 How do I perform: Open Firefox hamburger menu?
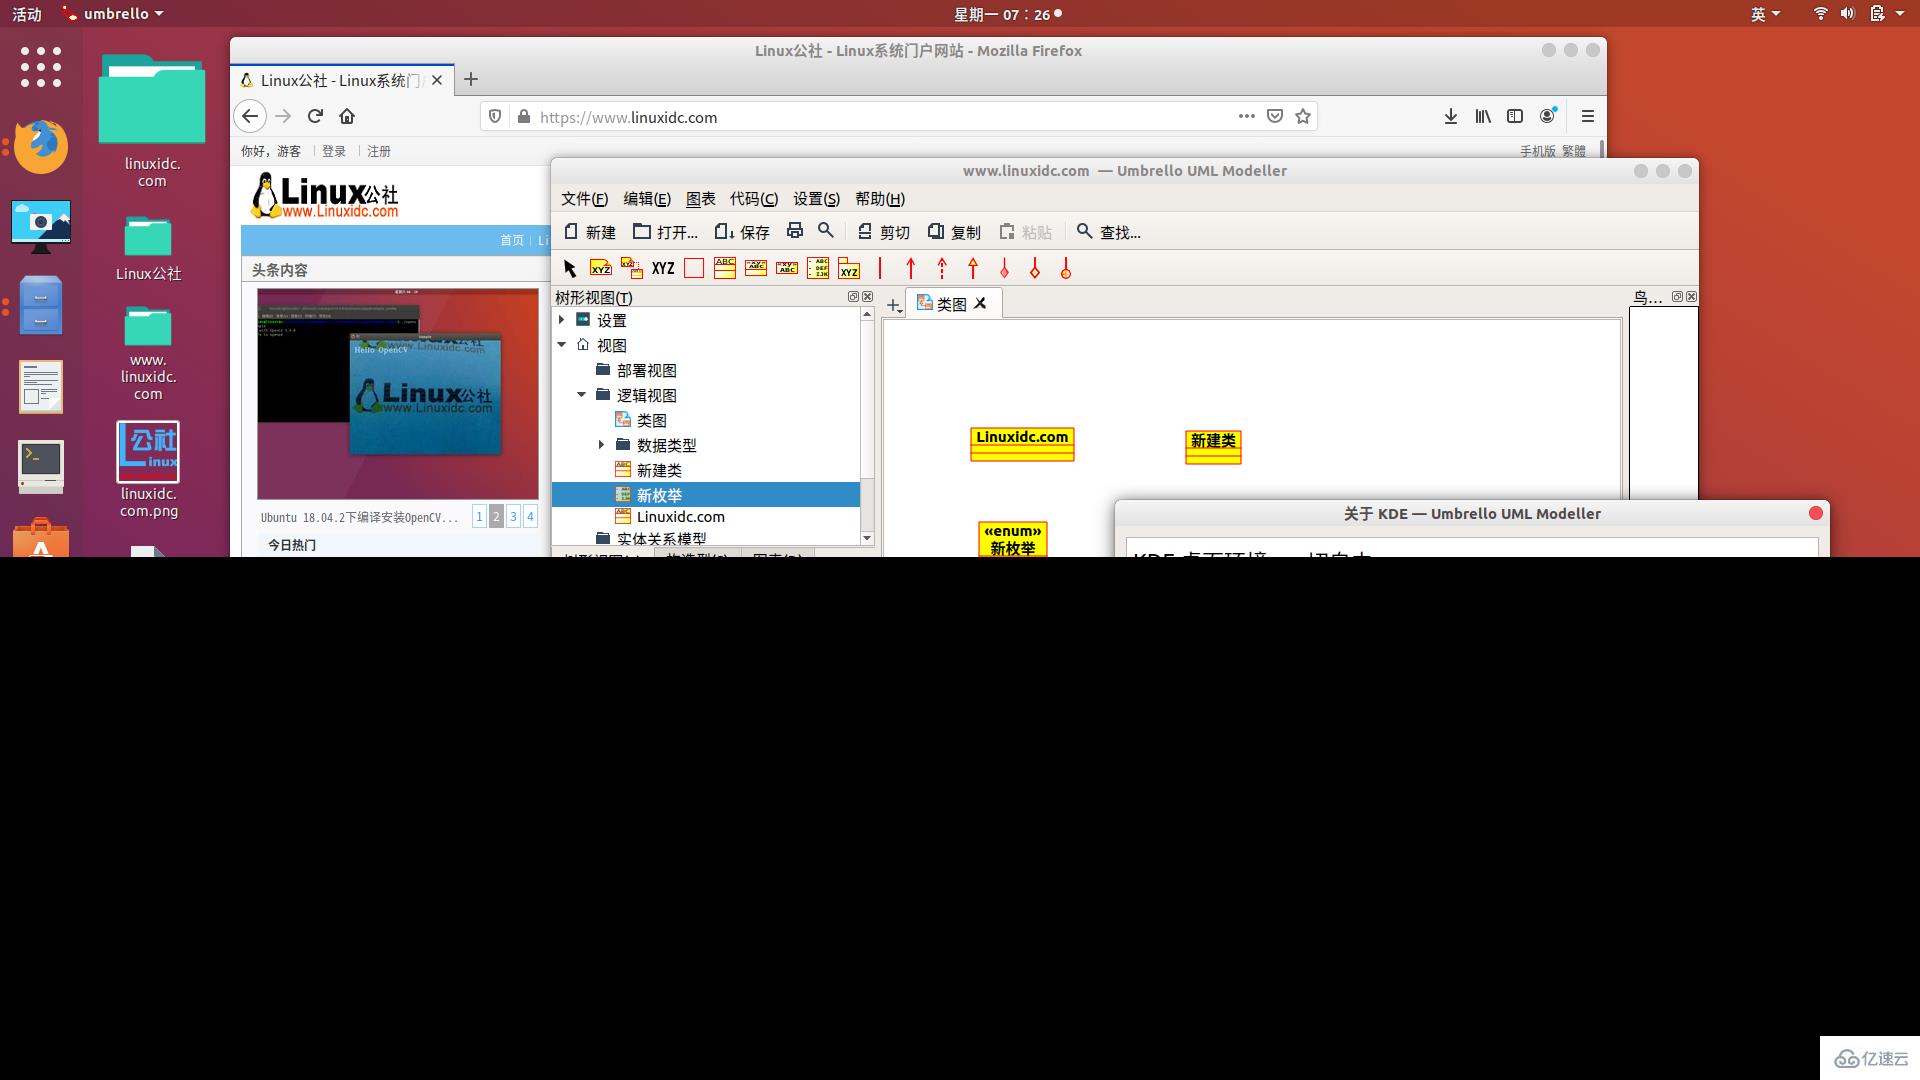[x=1587, y=116]
